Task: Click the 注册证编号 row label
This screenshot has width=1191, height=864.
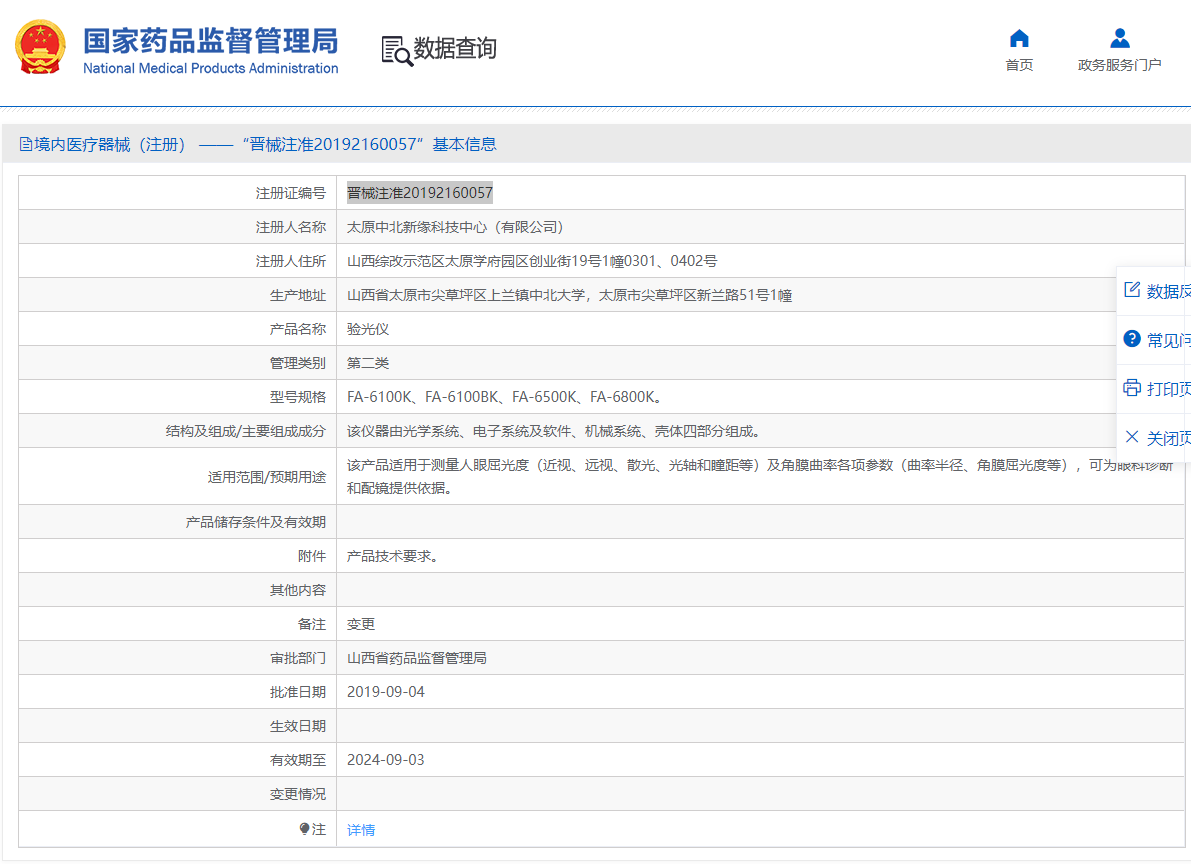Action: point(290,193)
